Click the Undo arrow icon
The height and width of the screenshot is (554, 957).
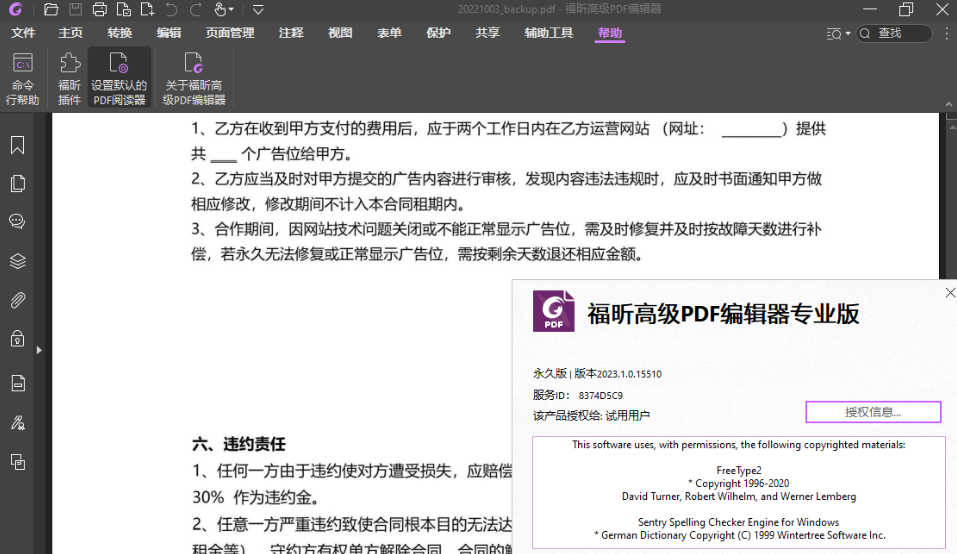(172, 9)
